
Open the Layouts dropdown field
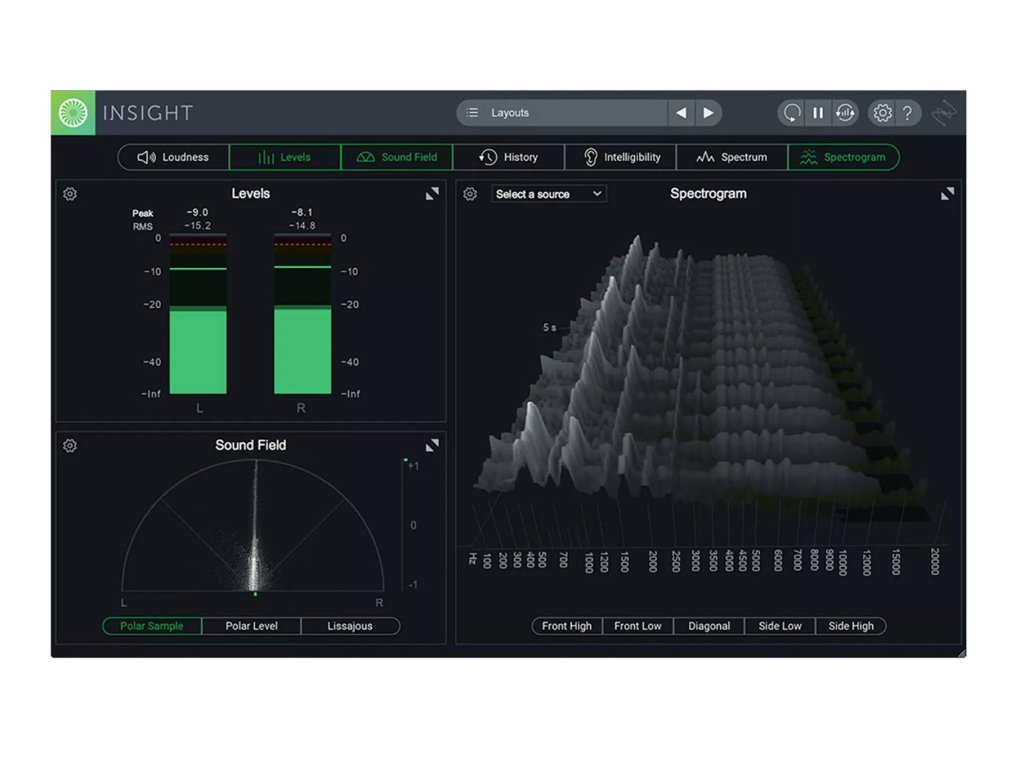562,113
